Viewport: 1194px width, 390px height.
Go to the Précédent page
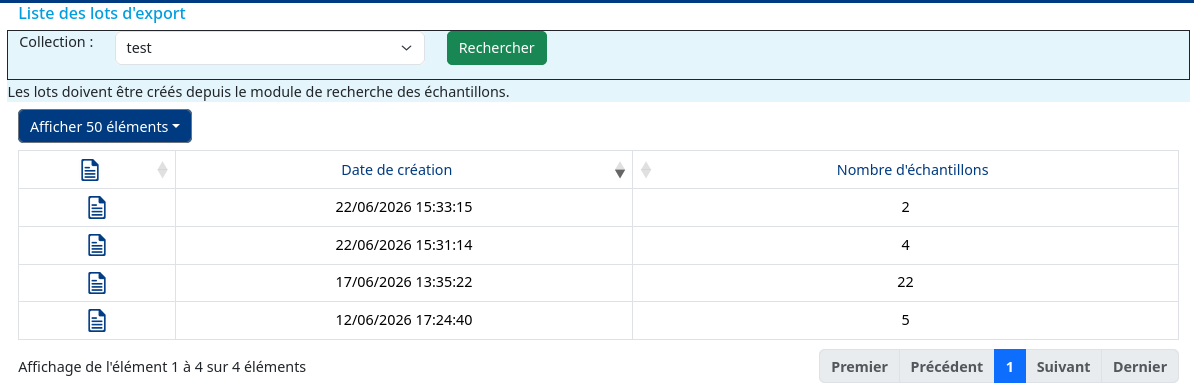pos(947,366)
